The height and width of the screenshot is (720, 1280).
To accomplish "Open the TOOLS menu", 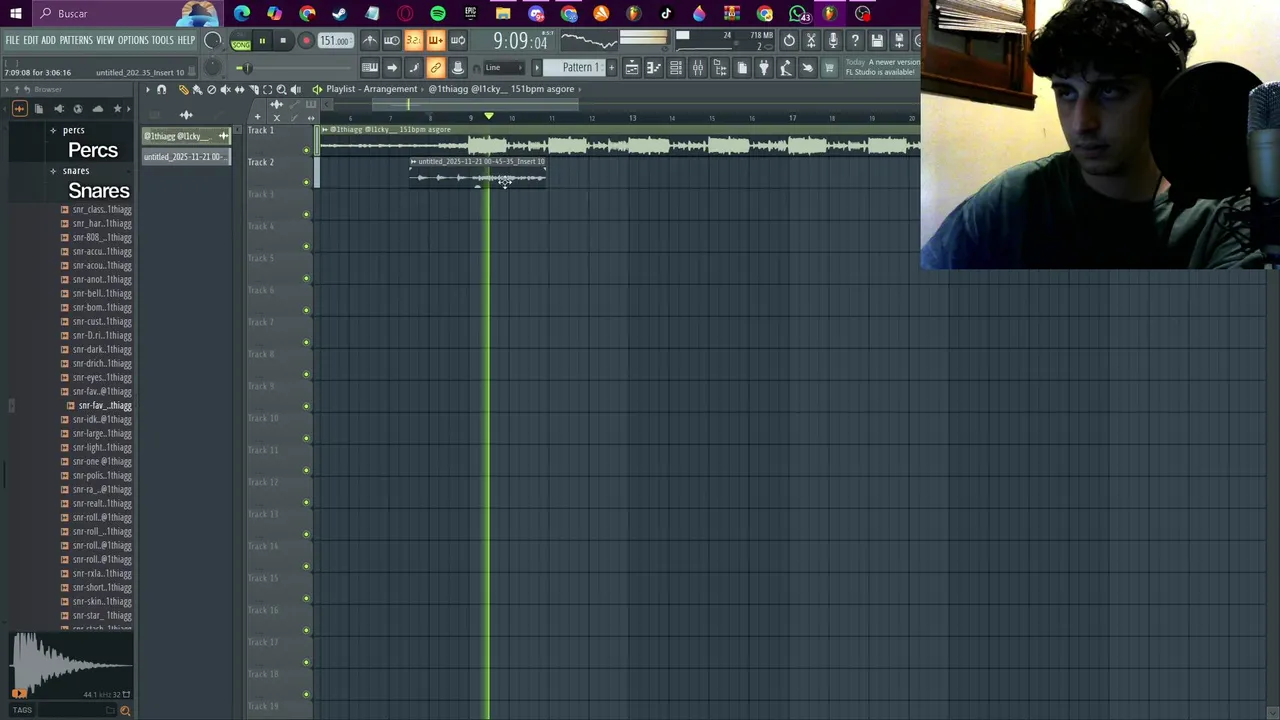I will [162, 40].
